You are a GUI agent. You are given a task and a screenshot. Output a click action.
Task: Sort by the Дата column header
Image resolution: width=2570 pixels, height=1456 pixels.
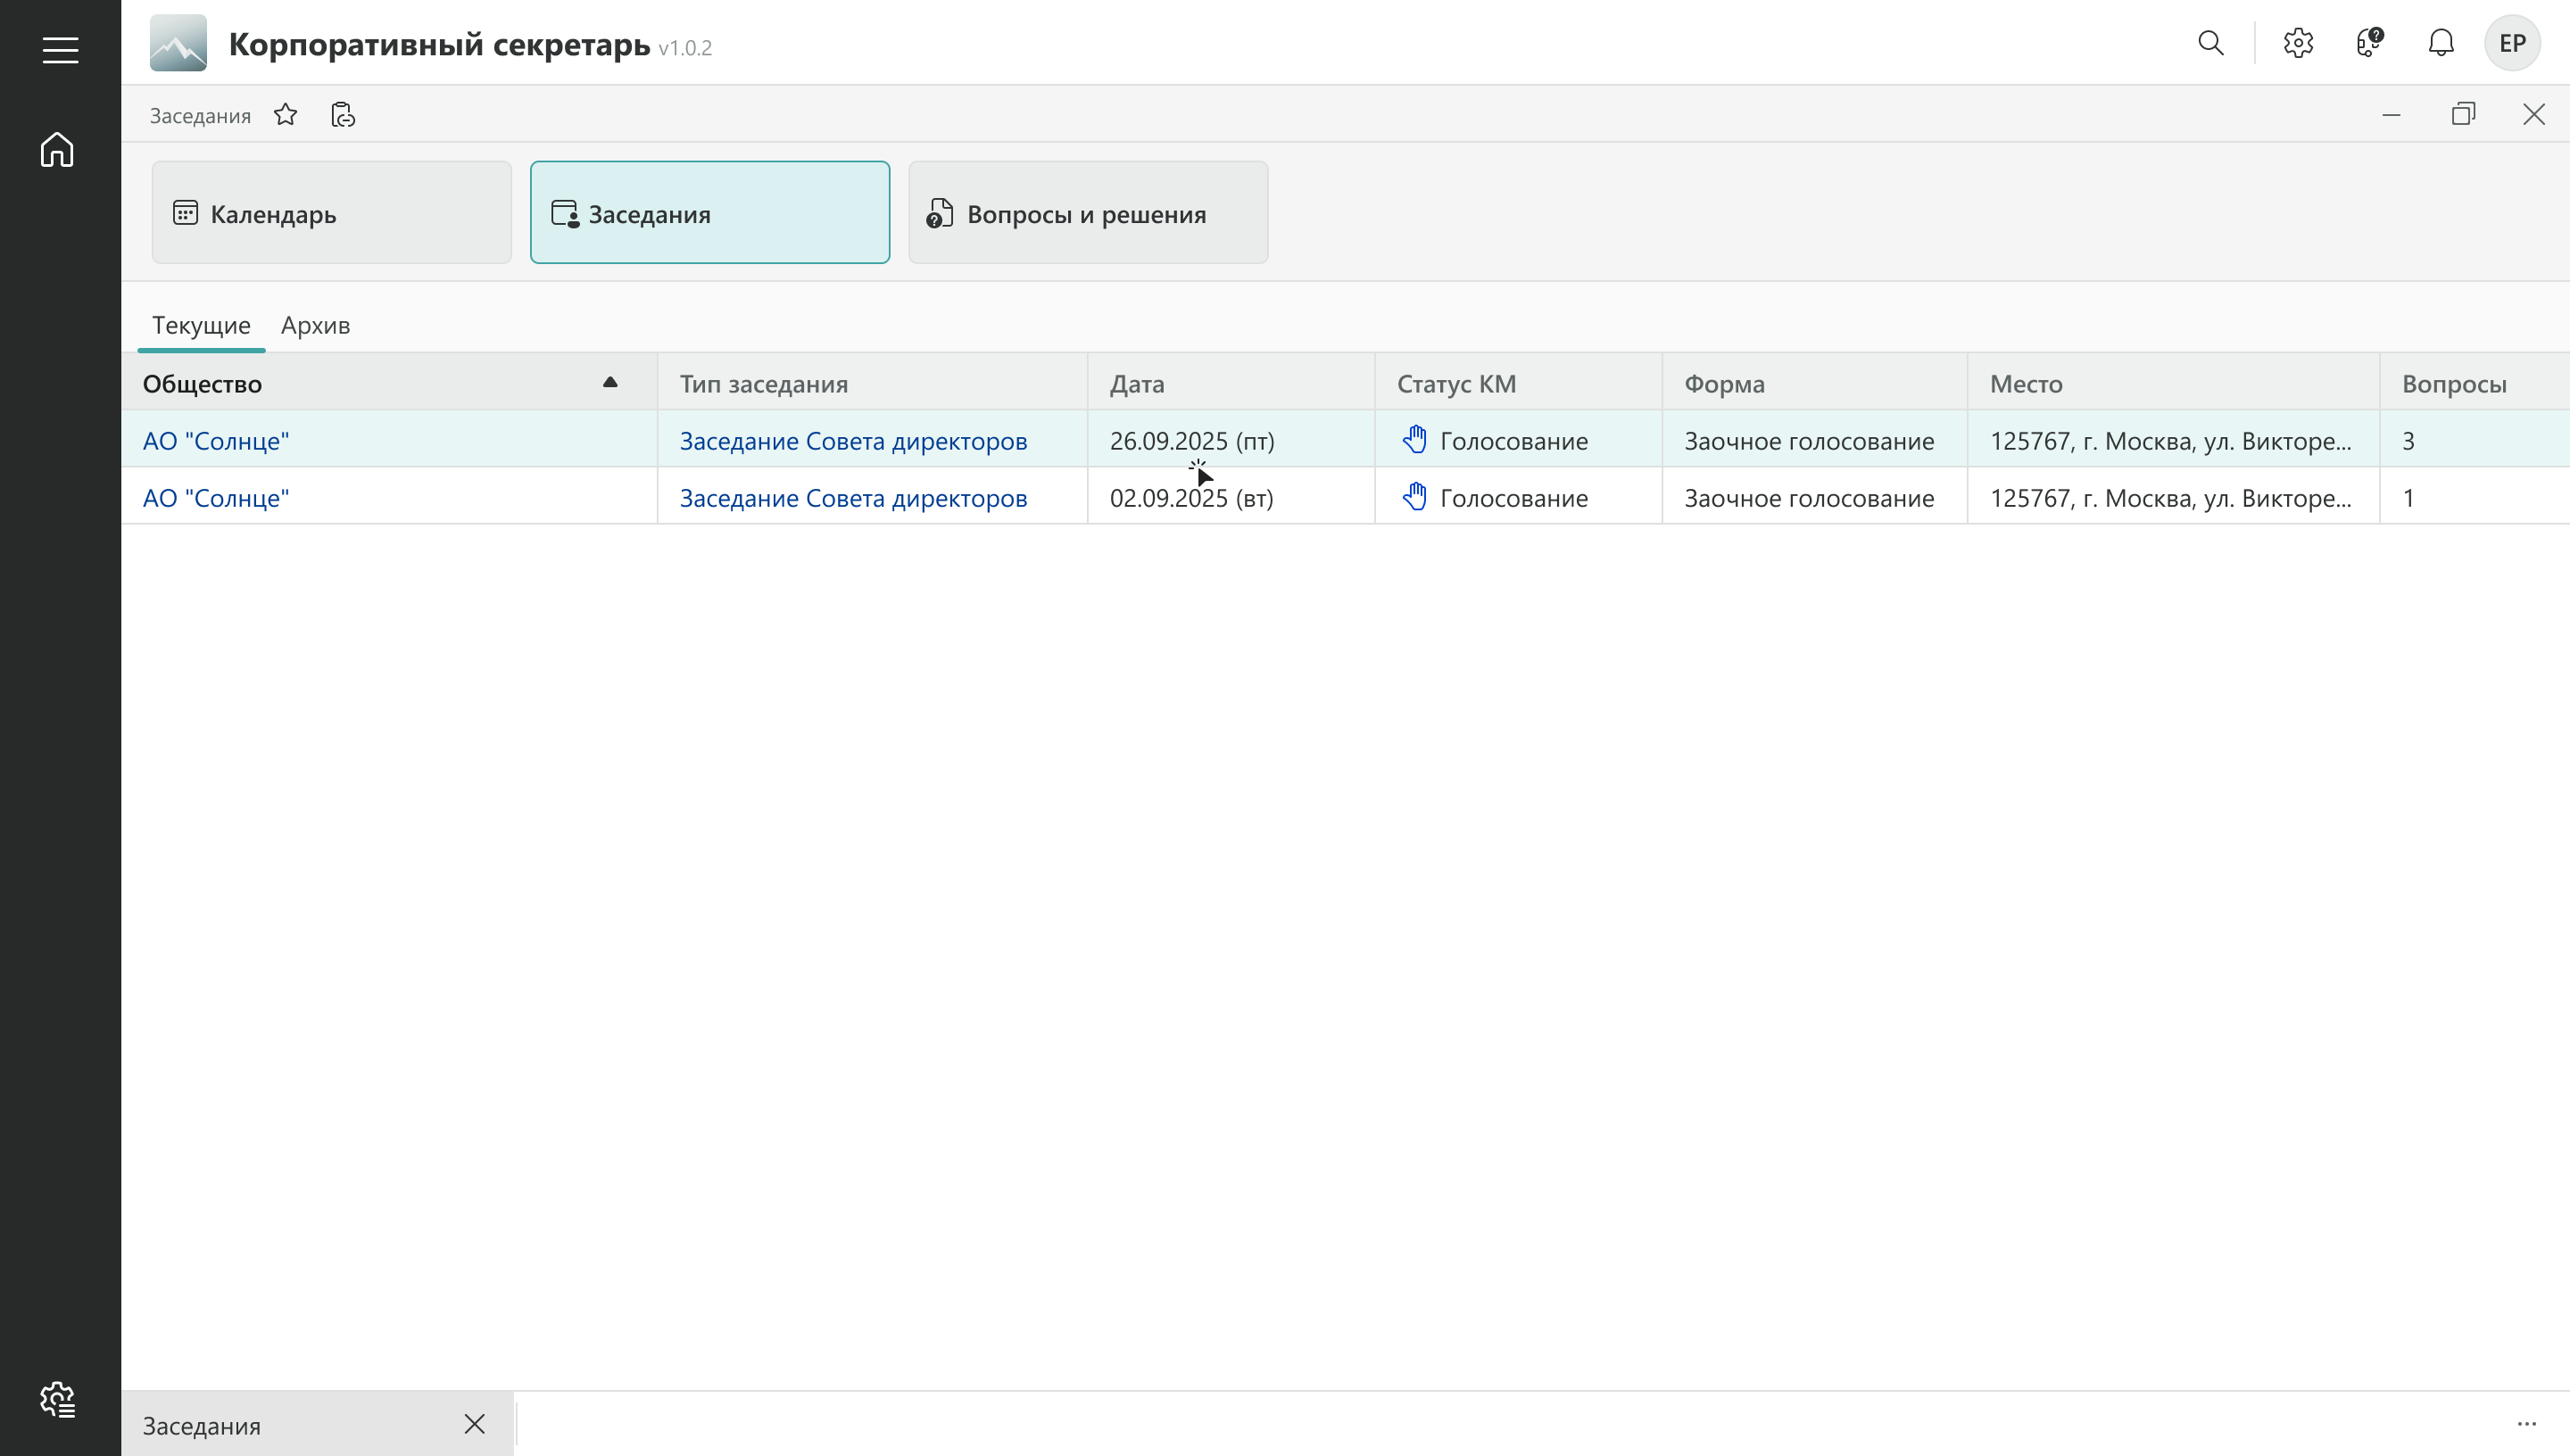click(x=1137, y=384)
